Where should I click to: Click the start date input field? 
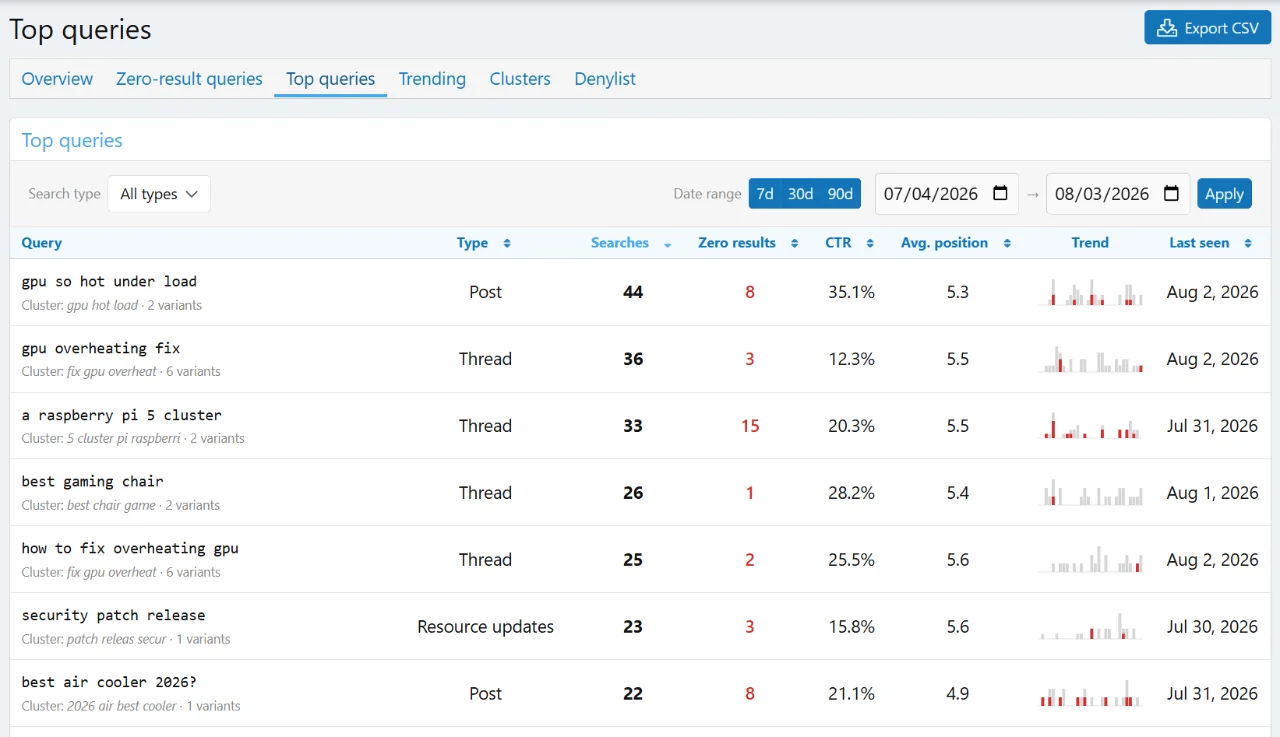point(946,194)
